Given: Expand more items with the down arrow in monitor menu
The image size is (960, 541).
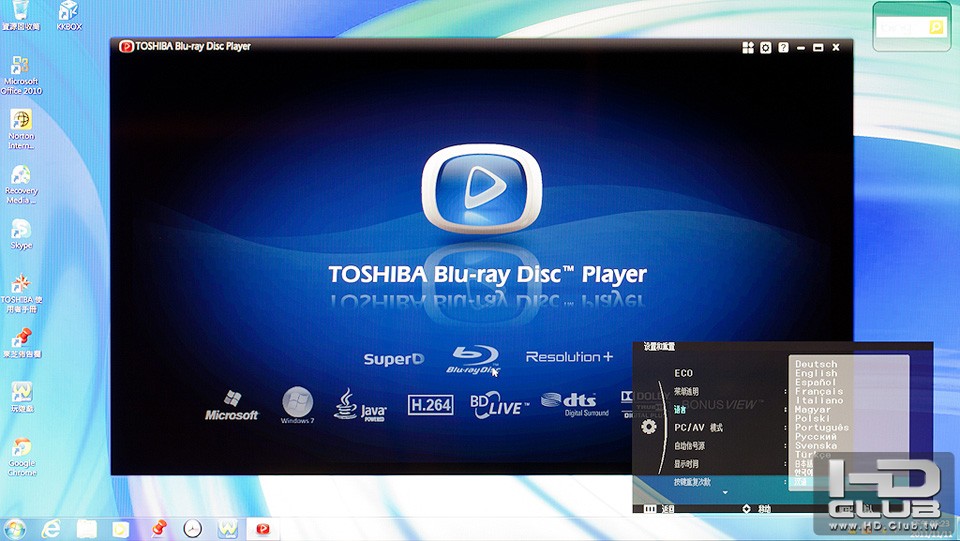Looking at the screenshot, I should tap(725, 493).
